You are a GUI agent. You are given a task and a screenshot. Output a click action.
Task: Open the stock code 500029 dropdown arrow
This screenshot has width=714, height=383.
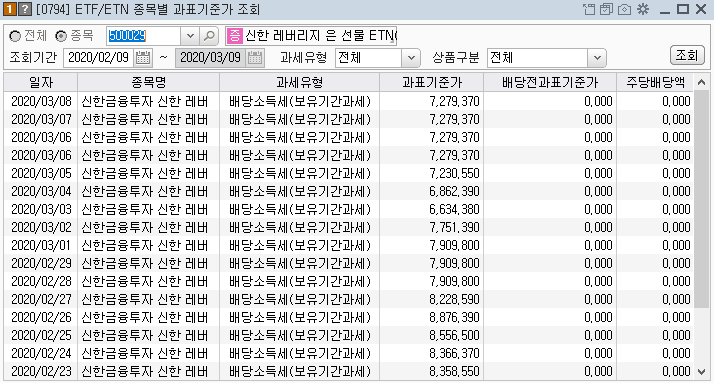click(x=190, y=36)
